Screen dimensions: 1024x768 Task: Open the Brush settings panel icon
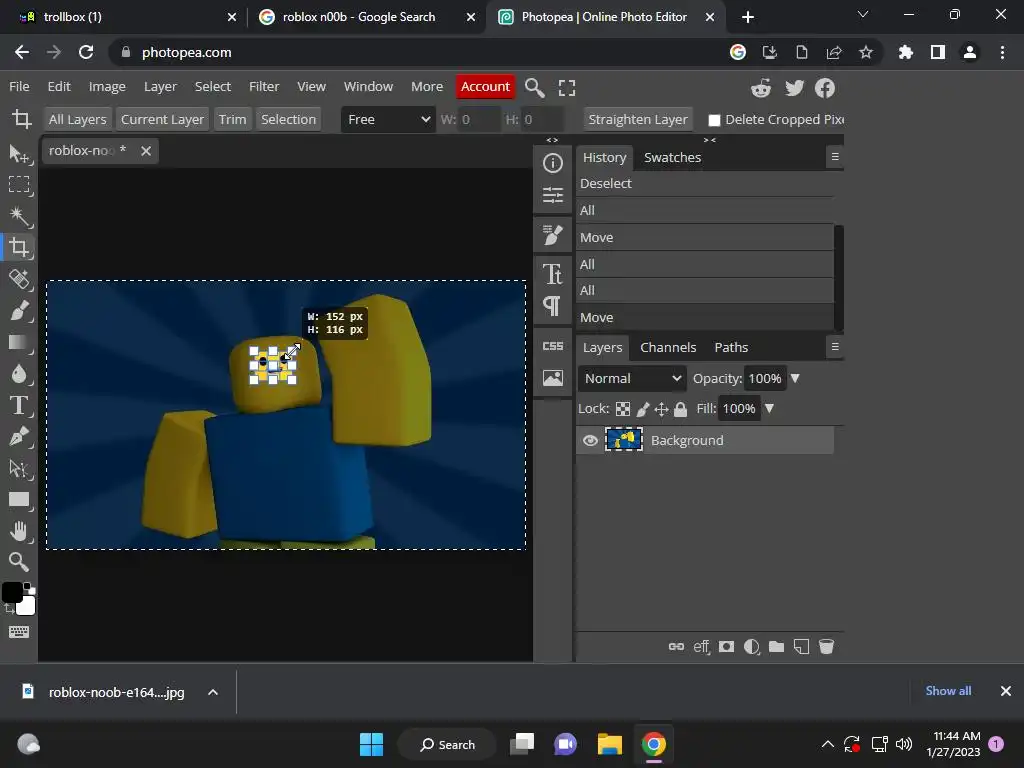click(x=552, y=235)
